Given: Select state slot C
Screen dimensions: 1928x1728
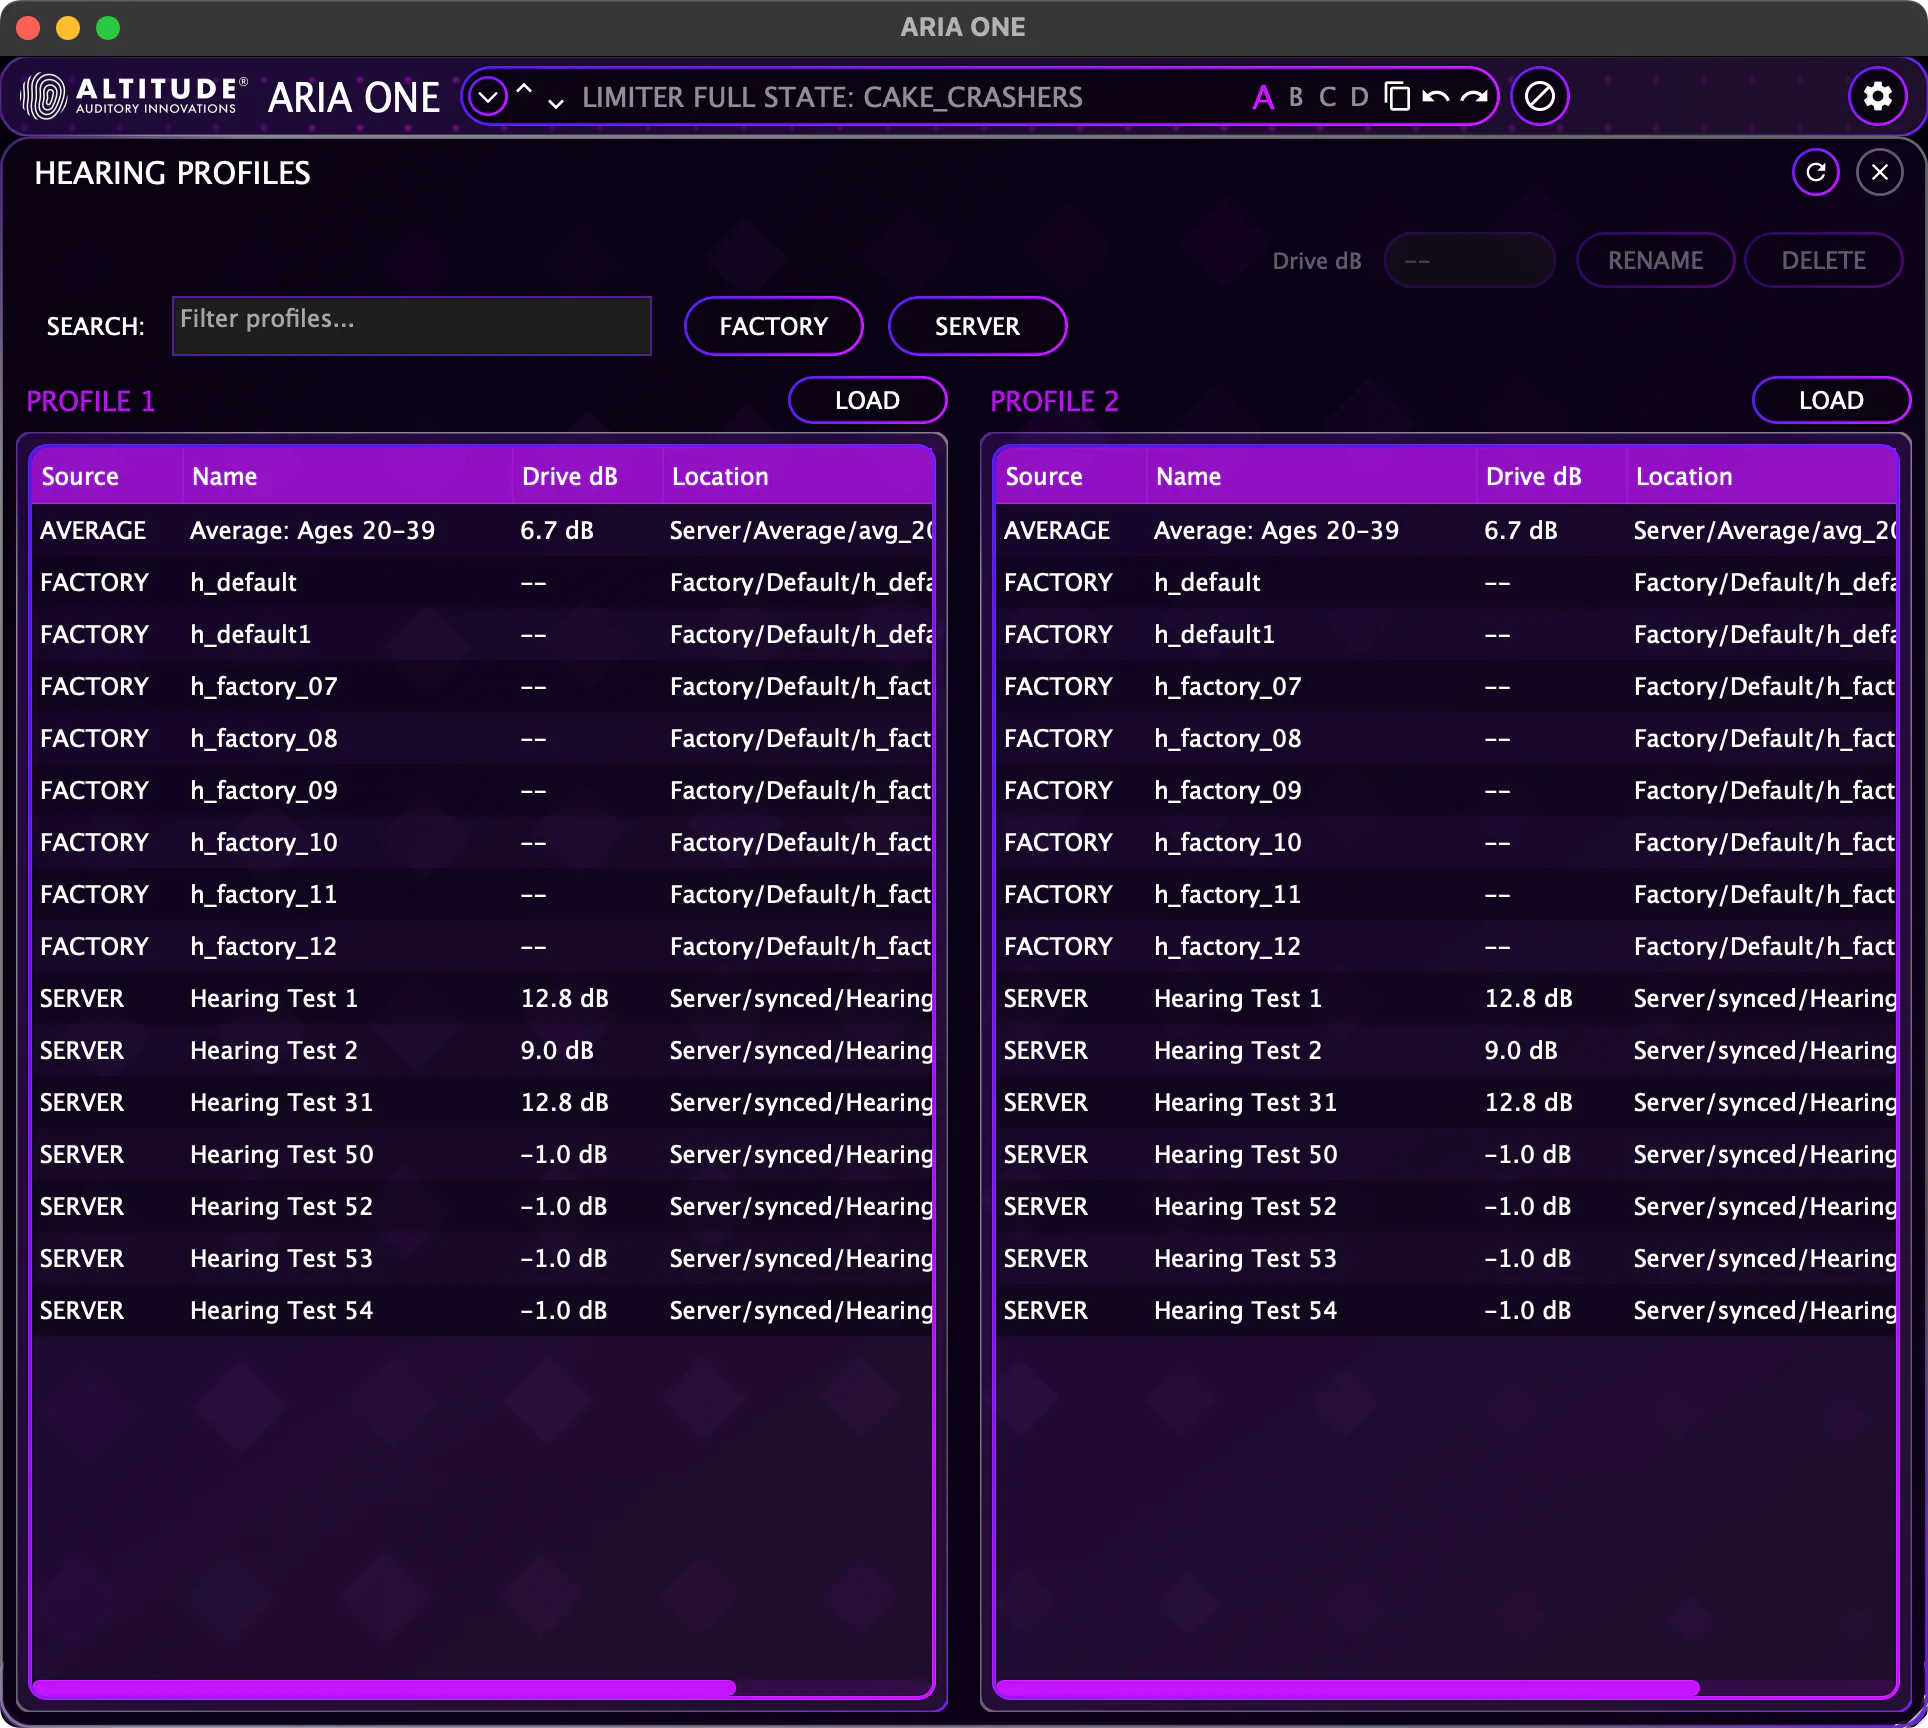Looking at the screenshot, I should click(x=1327, y=97).
